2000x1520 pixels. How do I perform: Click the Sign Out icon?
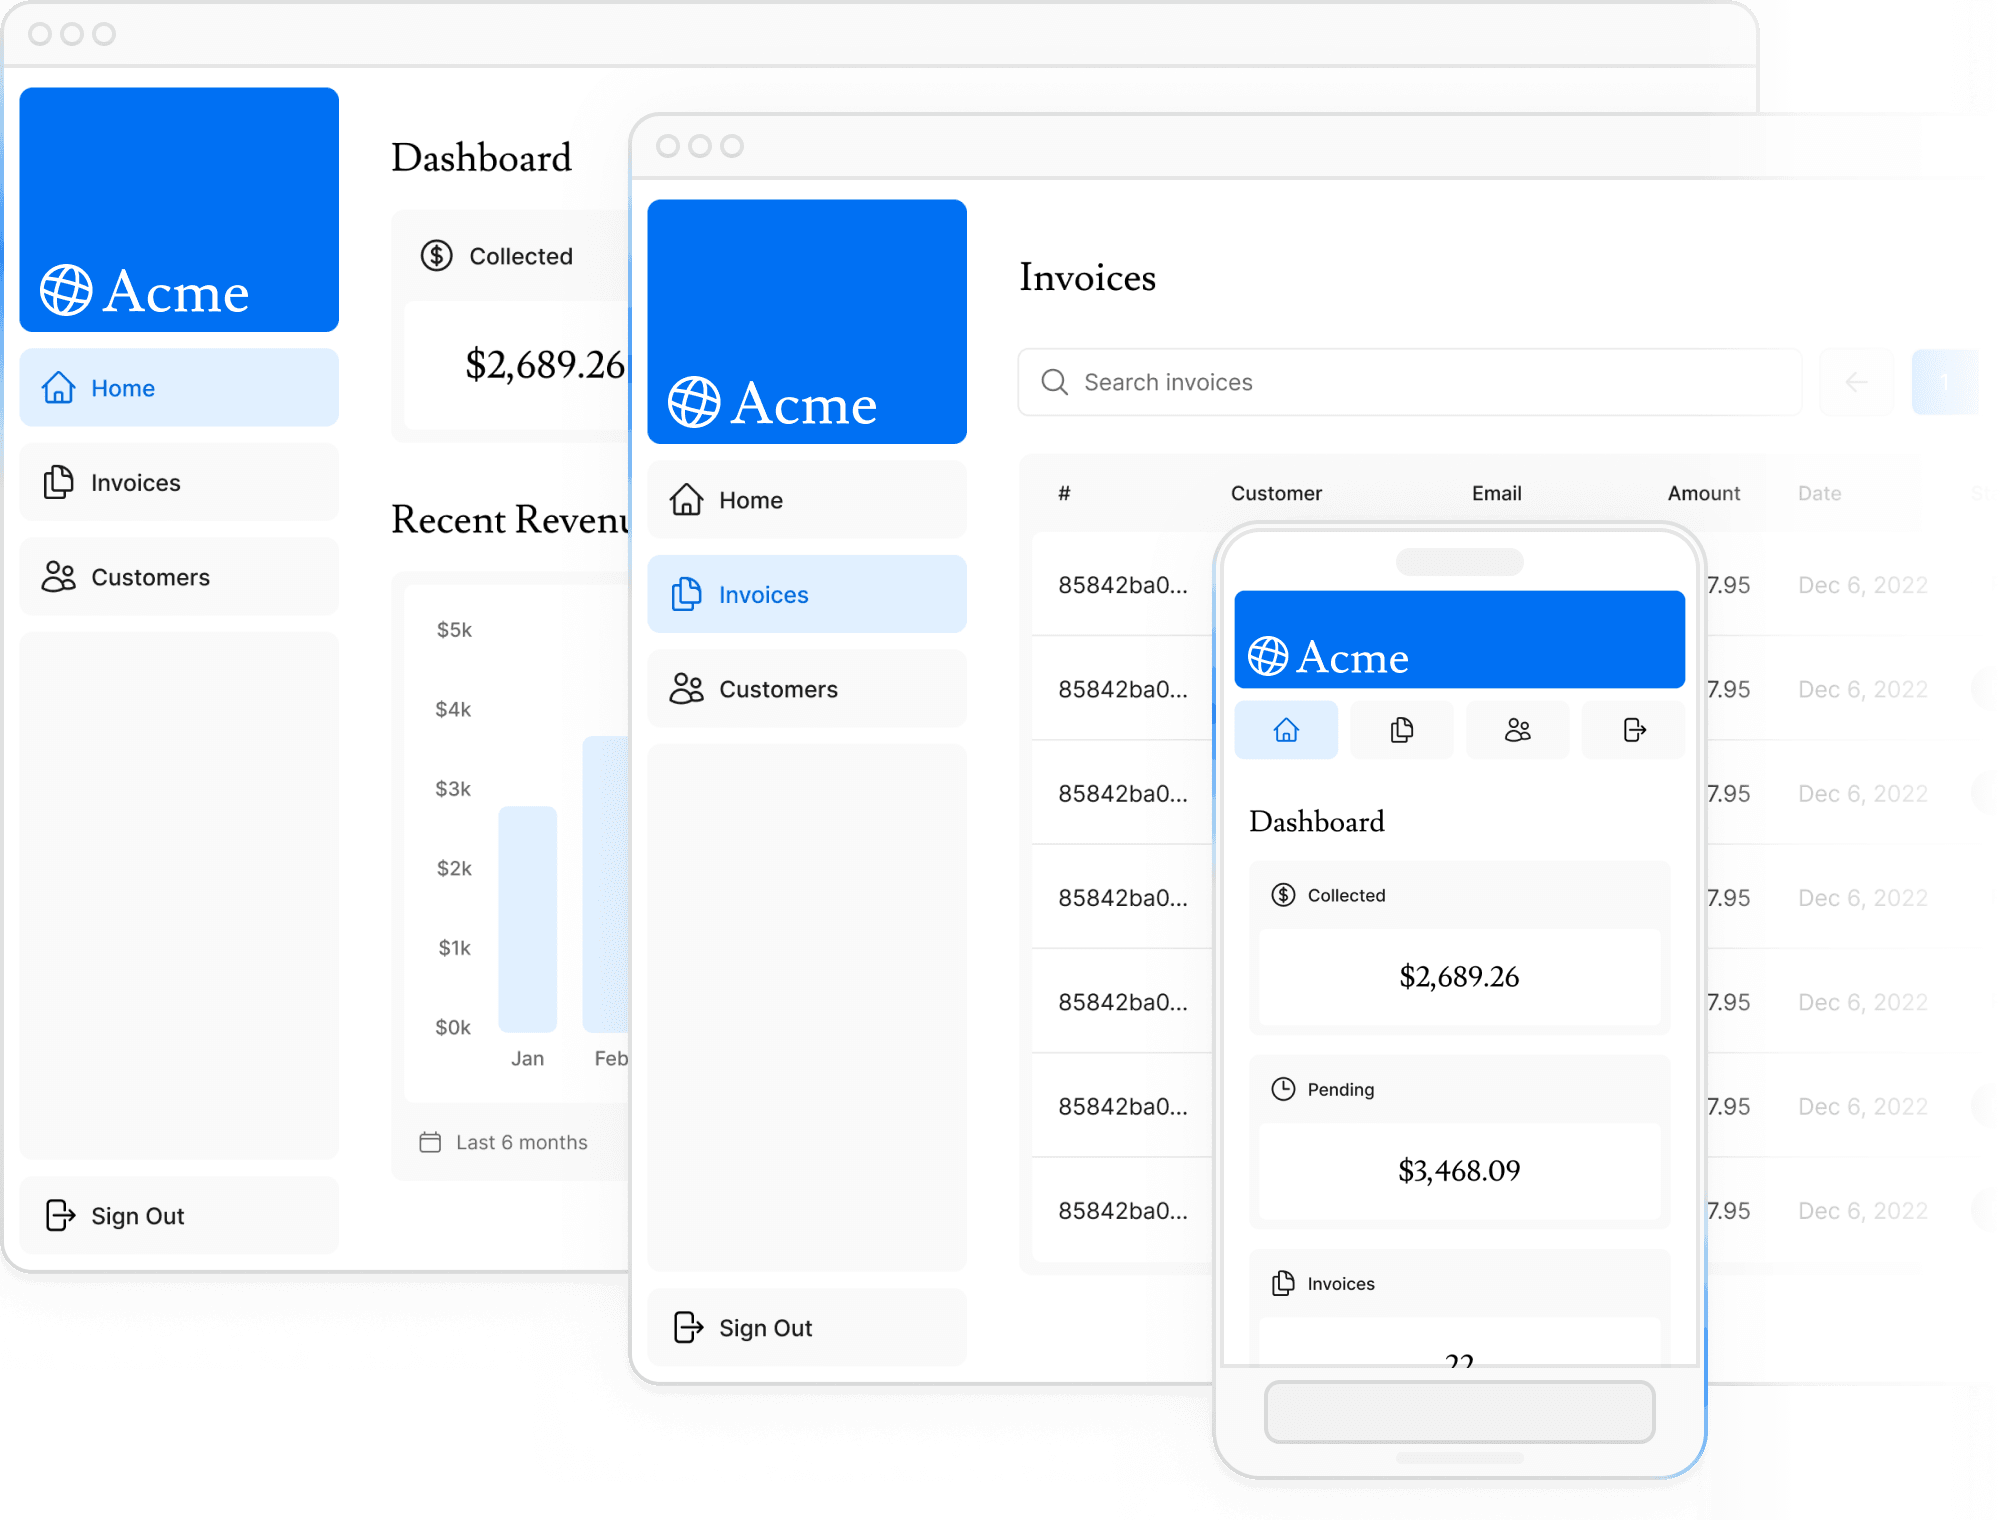coord(61,1213)
